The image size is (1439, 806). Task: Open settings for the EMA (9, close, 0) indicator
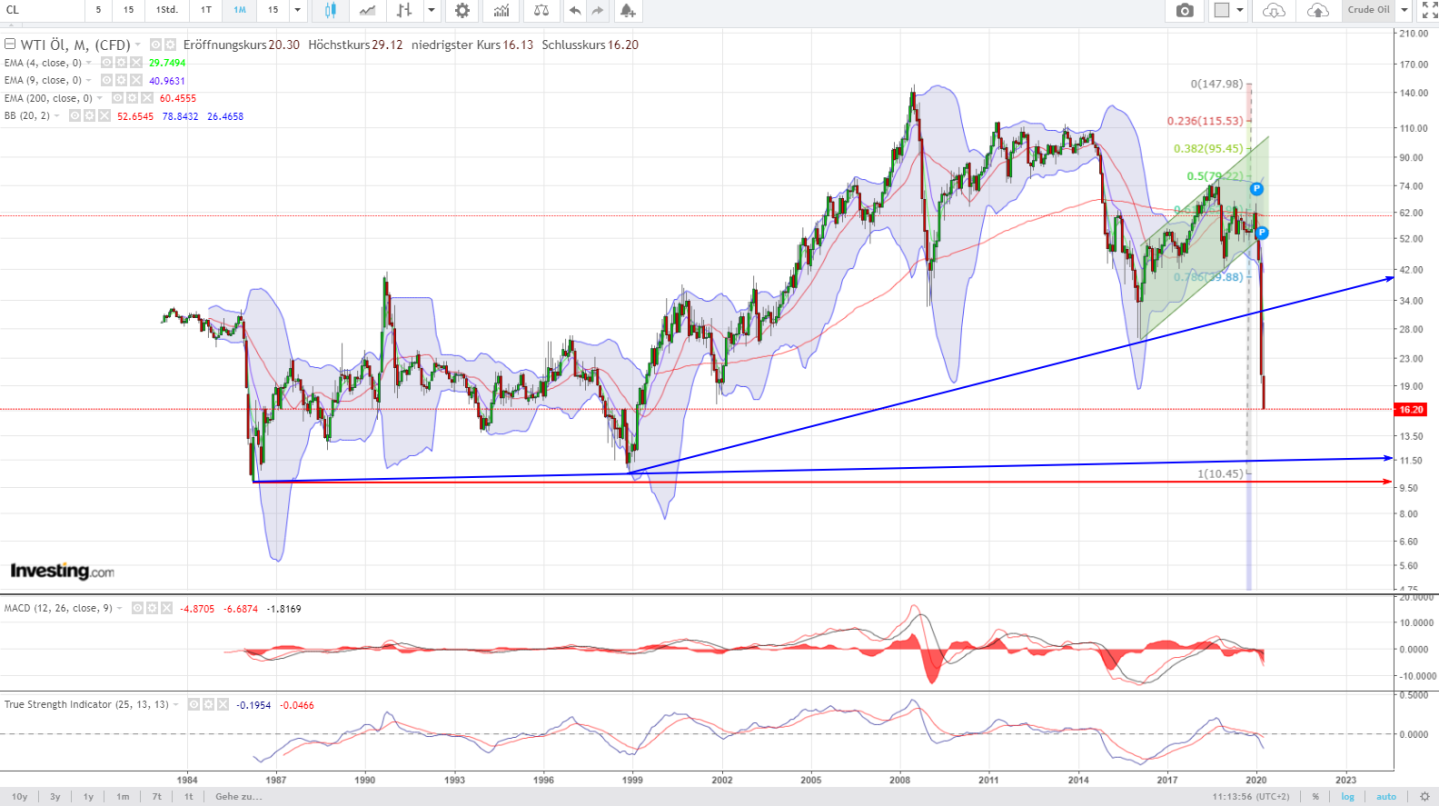pyautogui.click(x=121, y=80)
